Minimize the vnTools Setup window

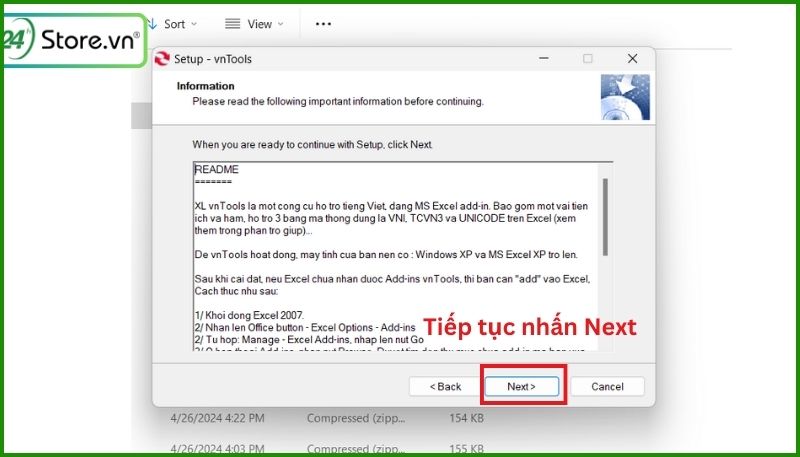tap(544, 59)
